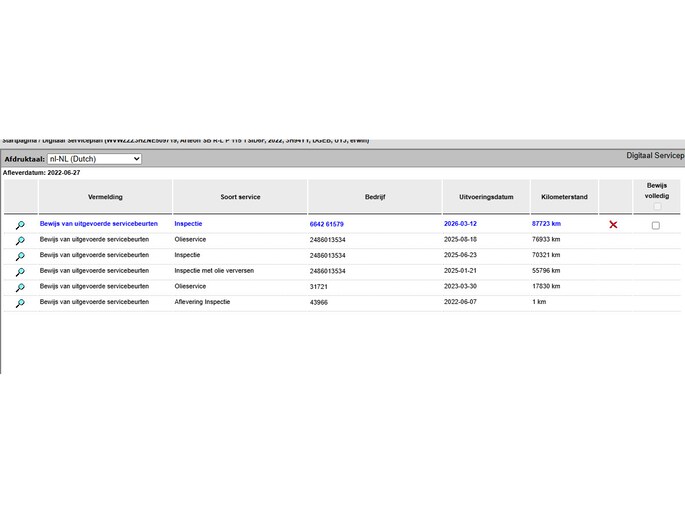Tick the Bewijs volledig checkbox in first row

(x=656, y=225)
